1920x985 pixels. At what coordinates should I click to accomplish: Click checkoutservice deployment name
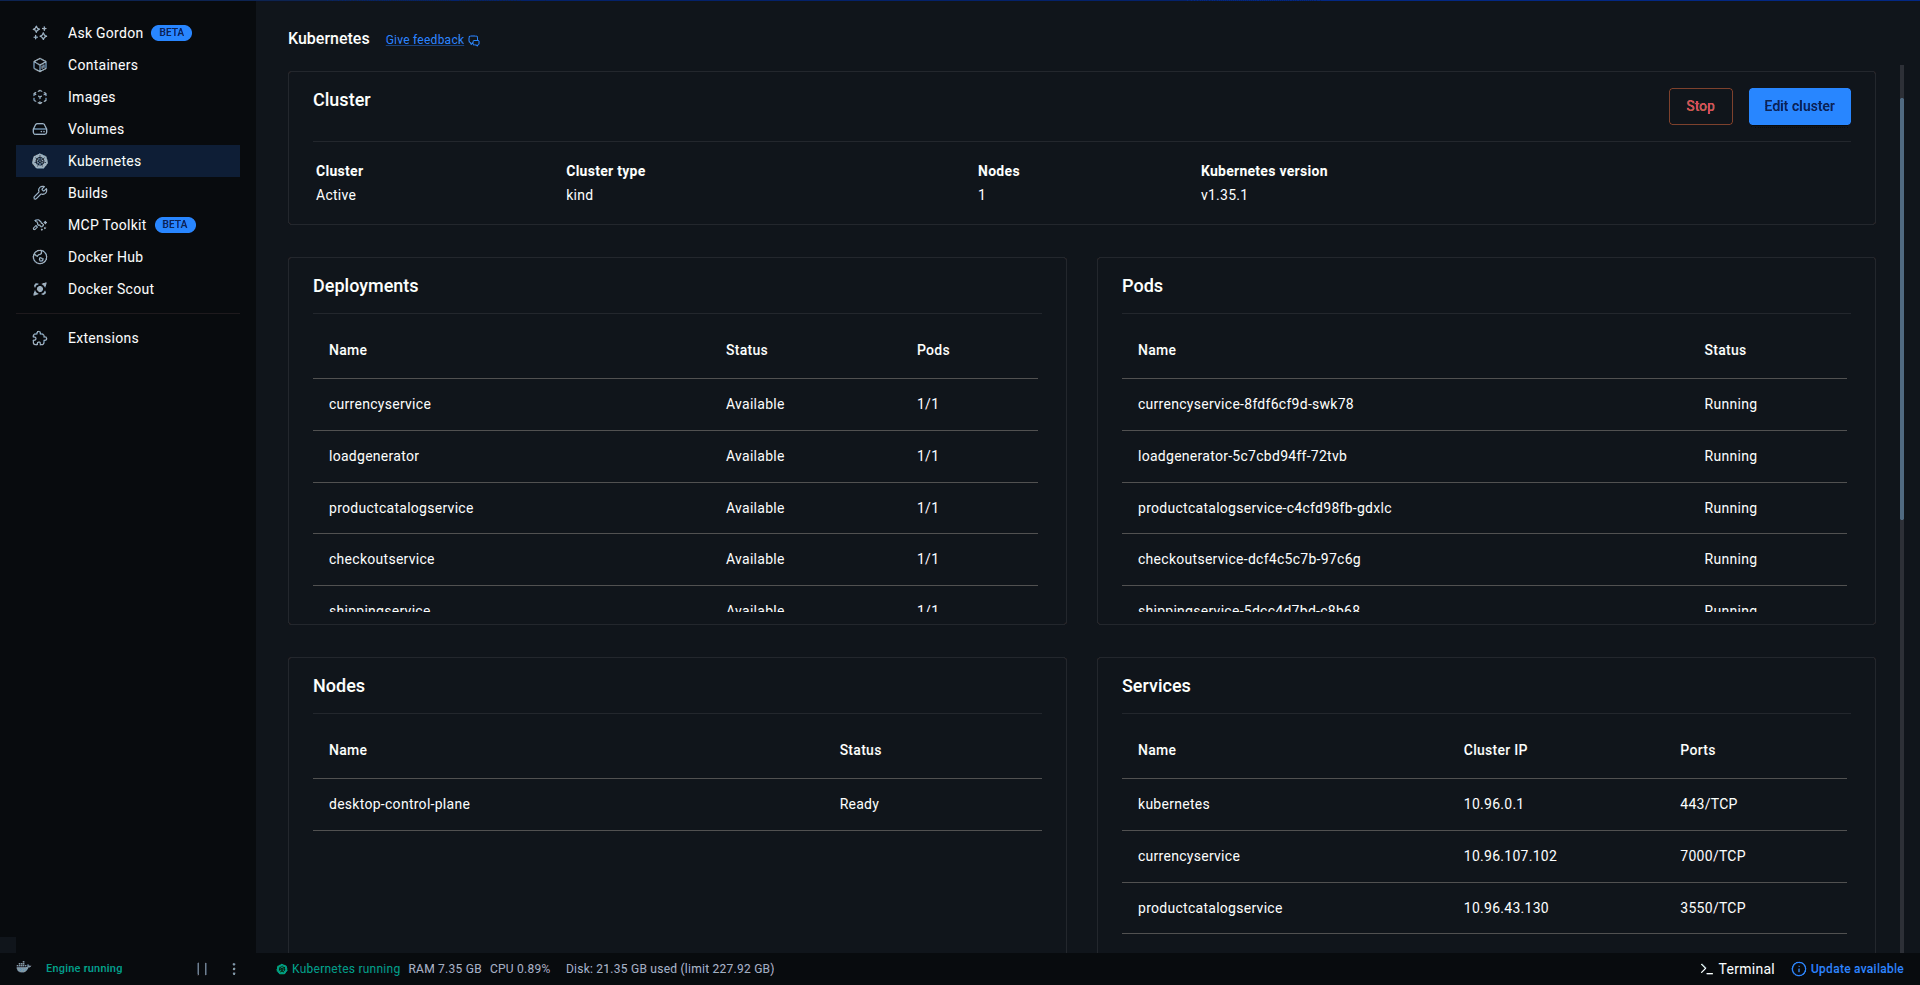point(382,559)
